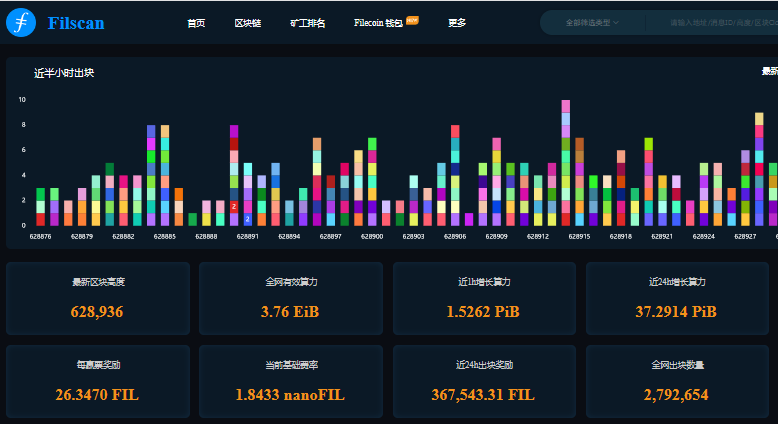Screen dimensions: 778x424
Task: View the 近24h出块奖励 367,543.31 FIL card
Action: coord(484,381)
